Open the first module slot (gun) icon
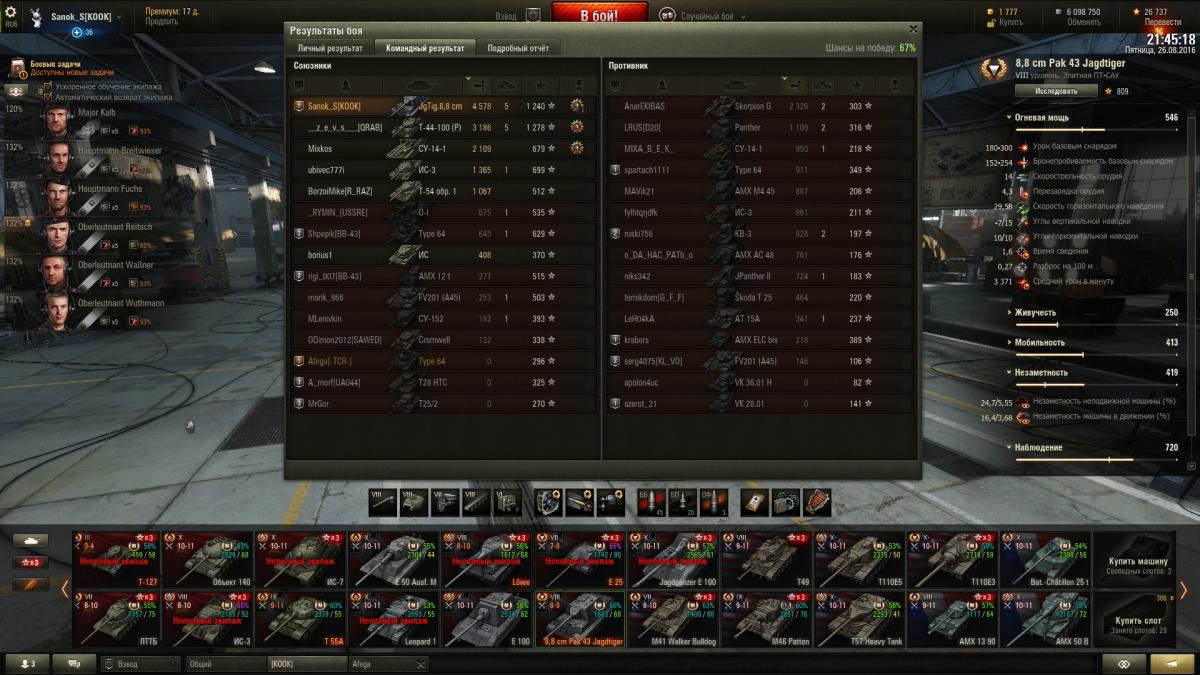This screenshot has height=675, width=1200. click(x=384, y=502)
